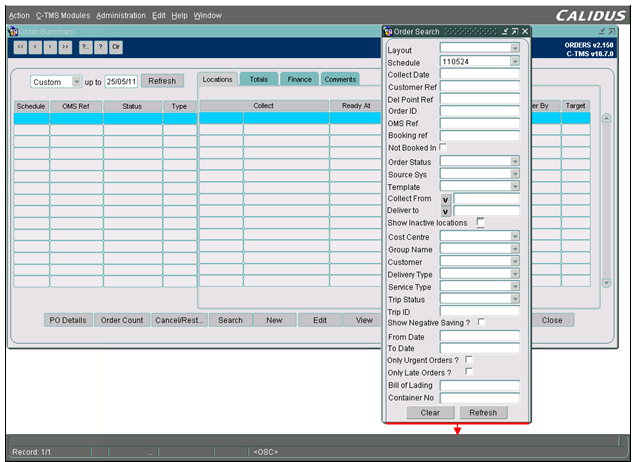This screenshot has height=462, width=632.
Task: Click Refresh in Order Search window
Action: tap(483, 412)
